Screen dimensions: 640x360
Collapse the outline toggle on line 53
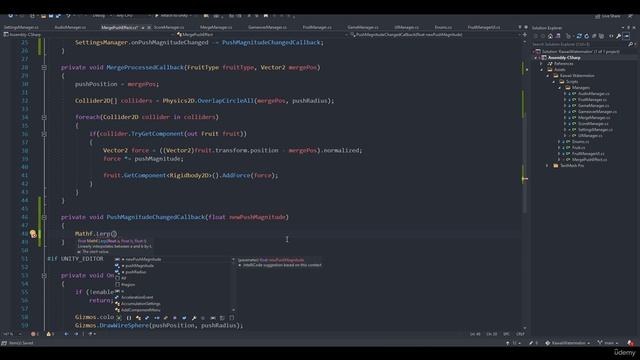(x=44, y=276)
